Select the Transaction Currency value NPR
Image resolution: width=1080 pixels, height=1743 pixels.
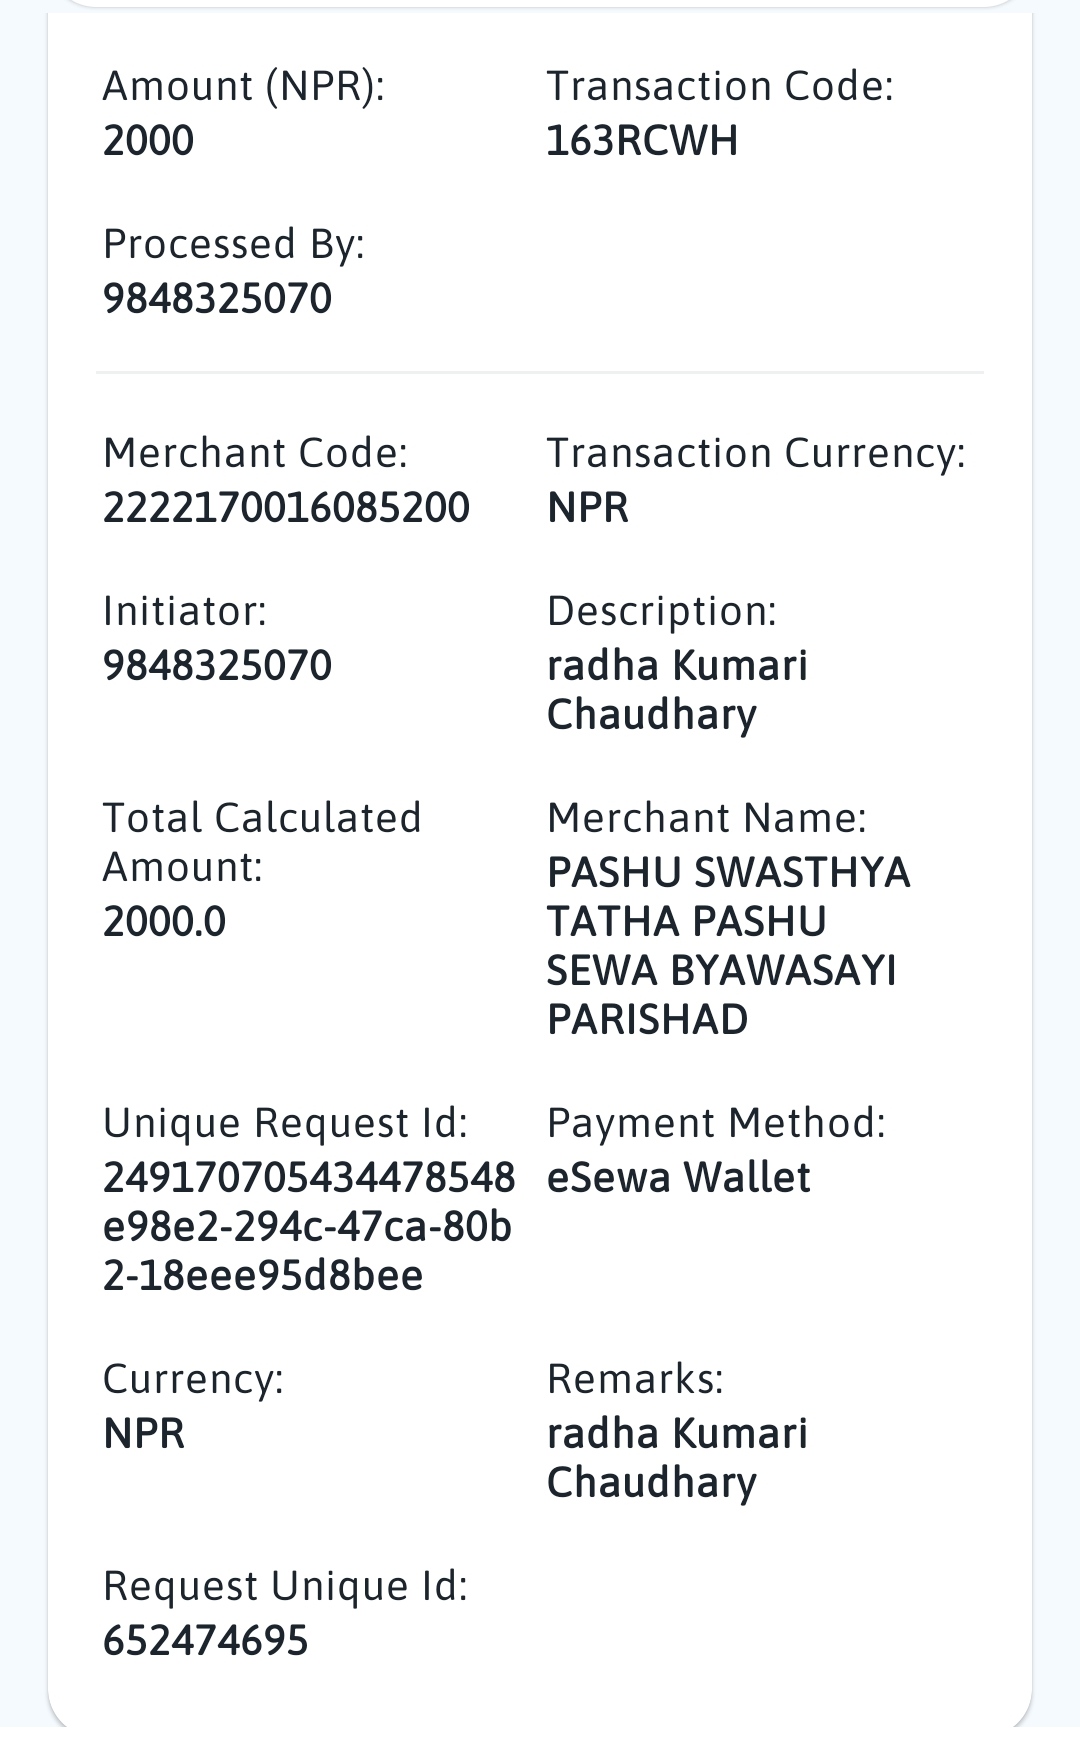588,506
